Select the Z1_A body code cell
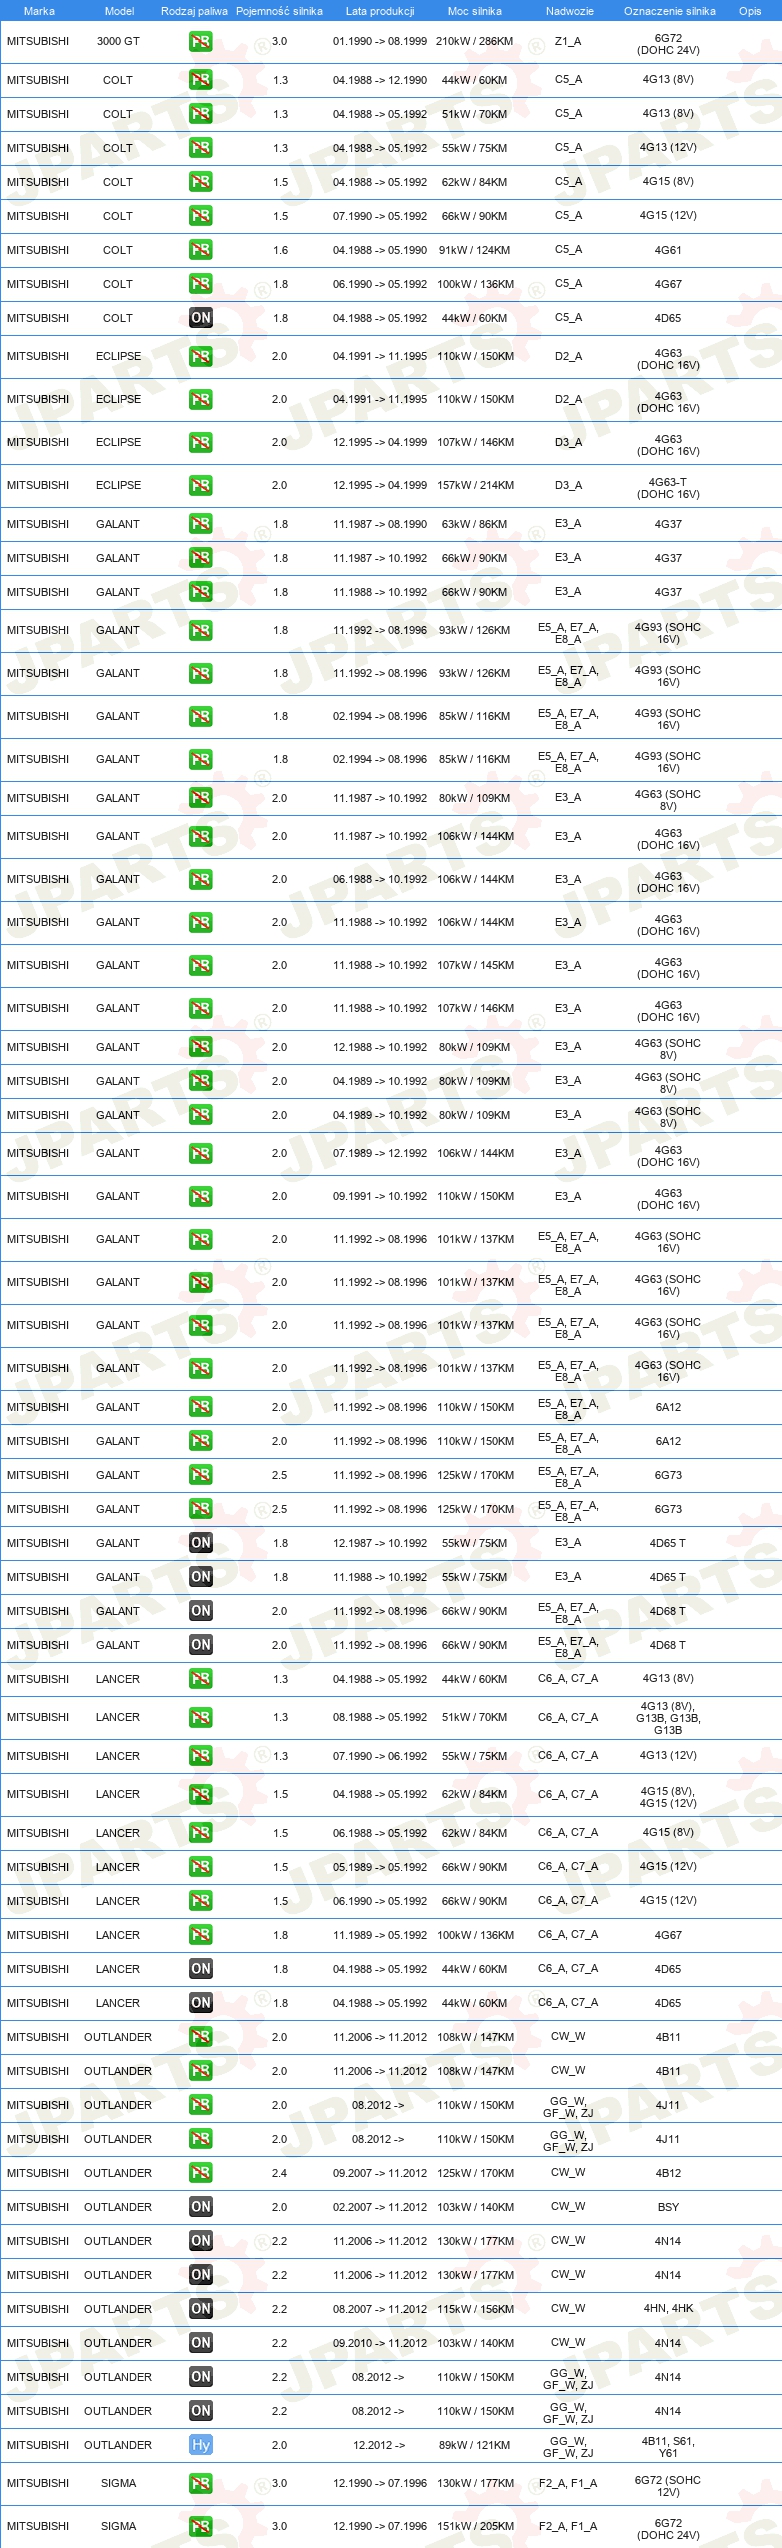The image size is (782, 2548). coord(568,42)
